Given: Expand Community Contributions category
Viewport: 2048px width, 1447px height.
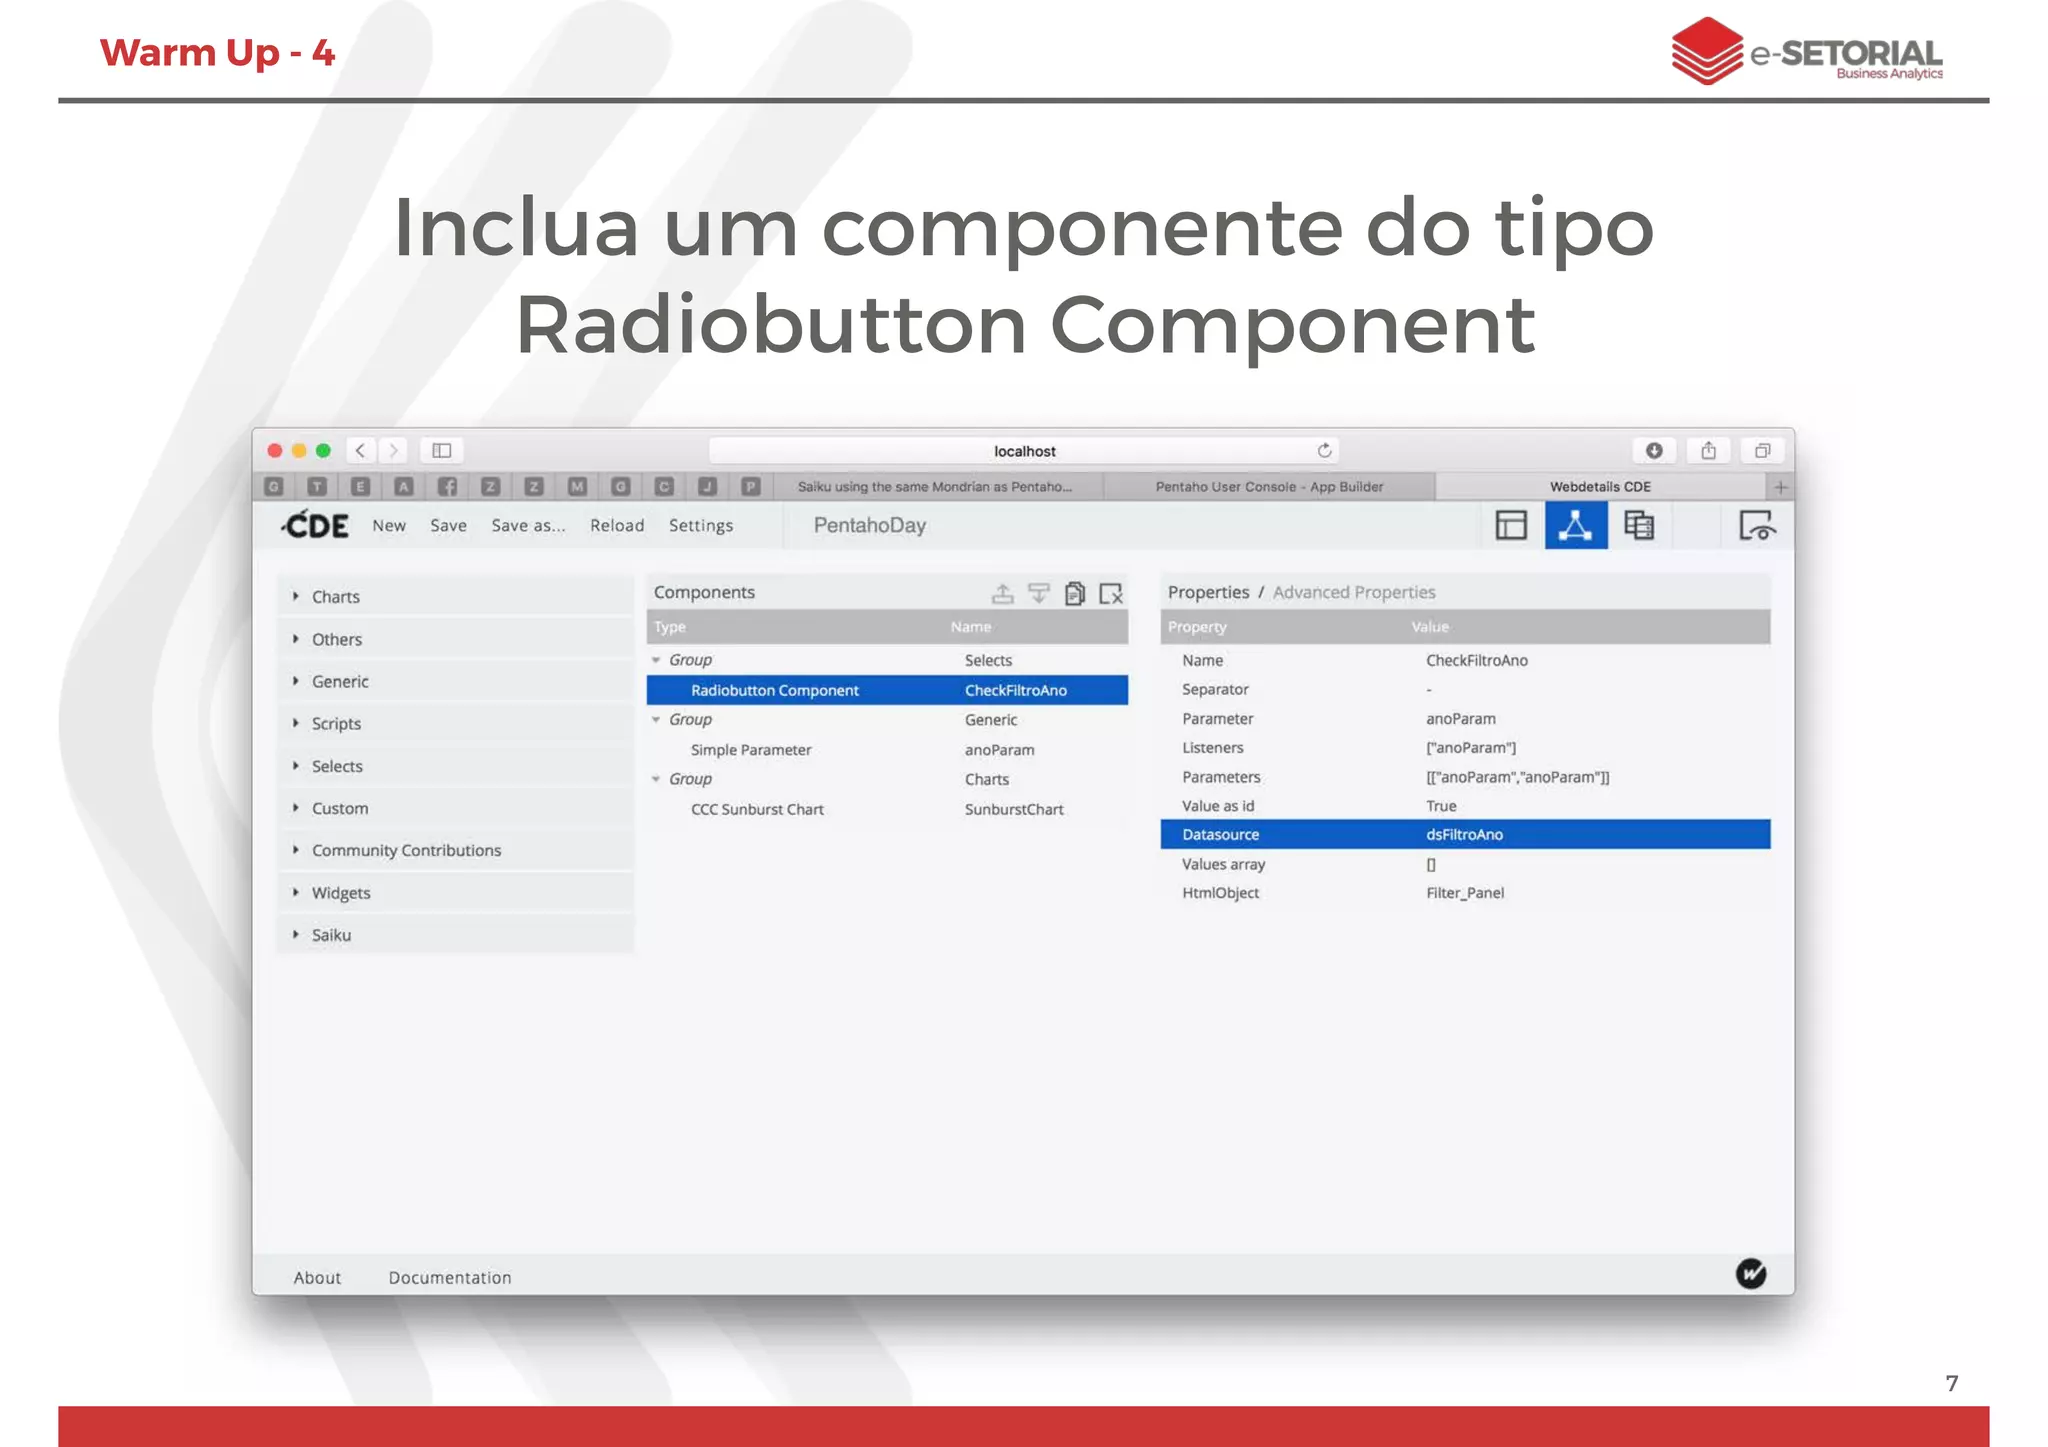Looking at the screenshot, I should [455, 850].
